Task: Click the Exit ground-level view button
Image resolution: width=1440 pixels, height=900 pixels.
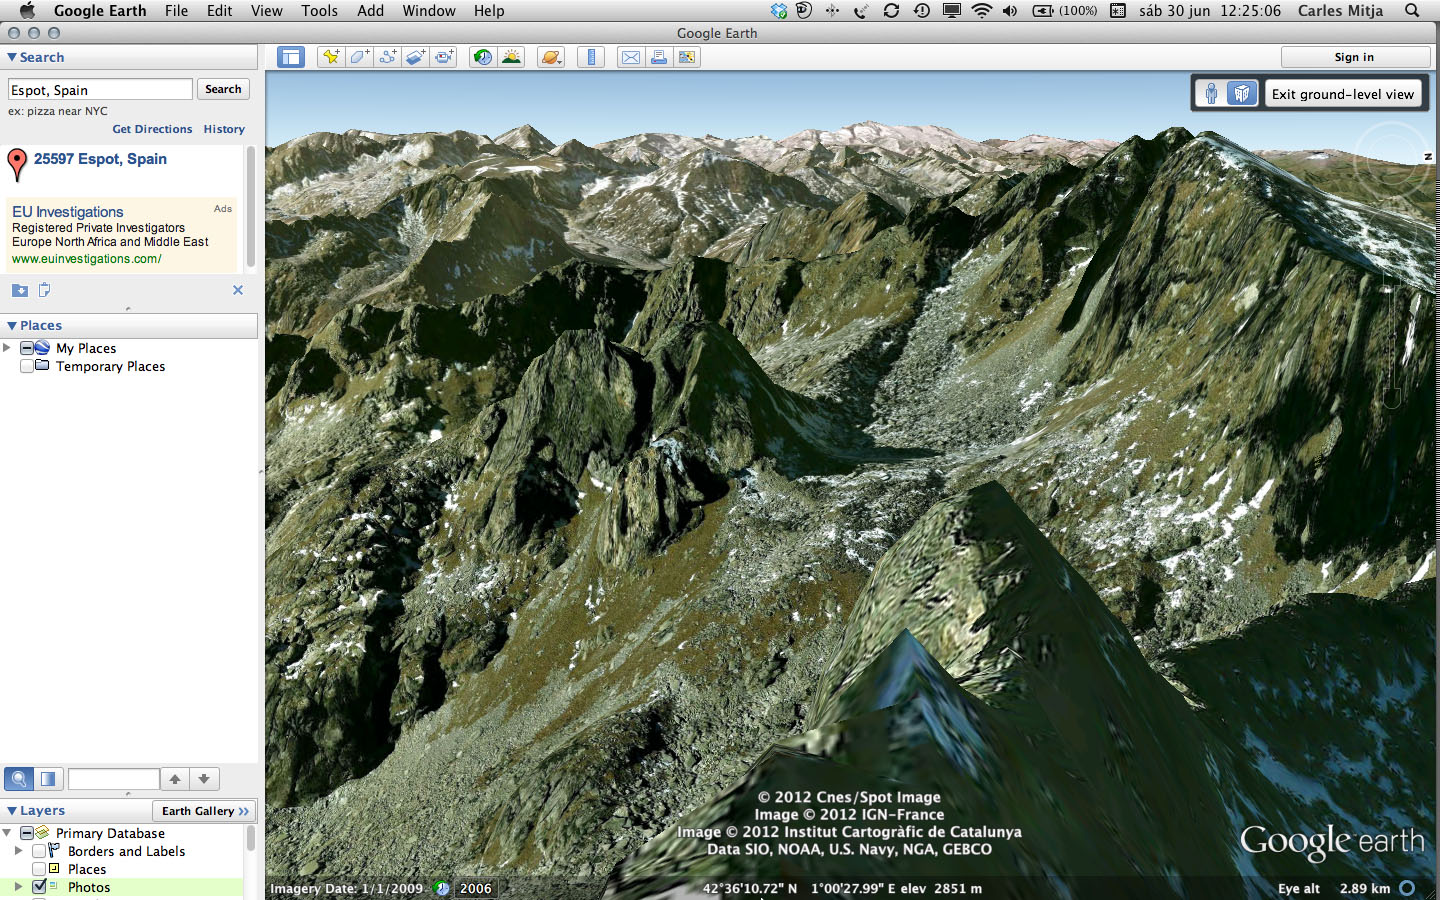Action: point(1342,94)
